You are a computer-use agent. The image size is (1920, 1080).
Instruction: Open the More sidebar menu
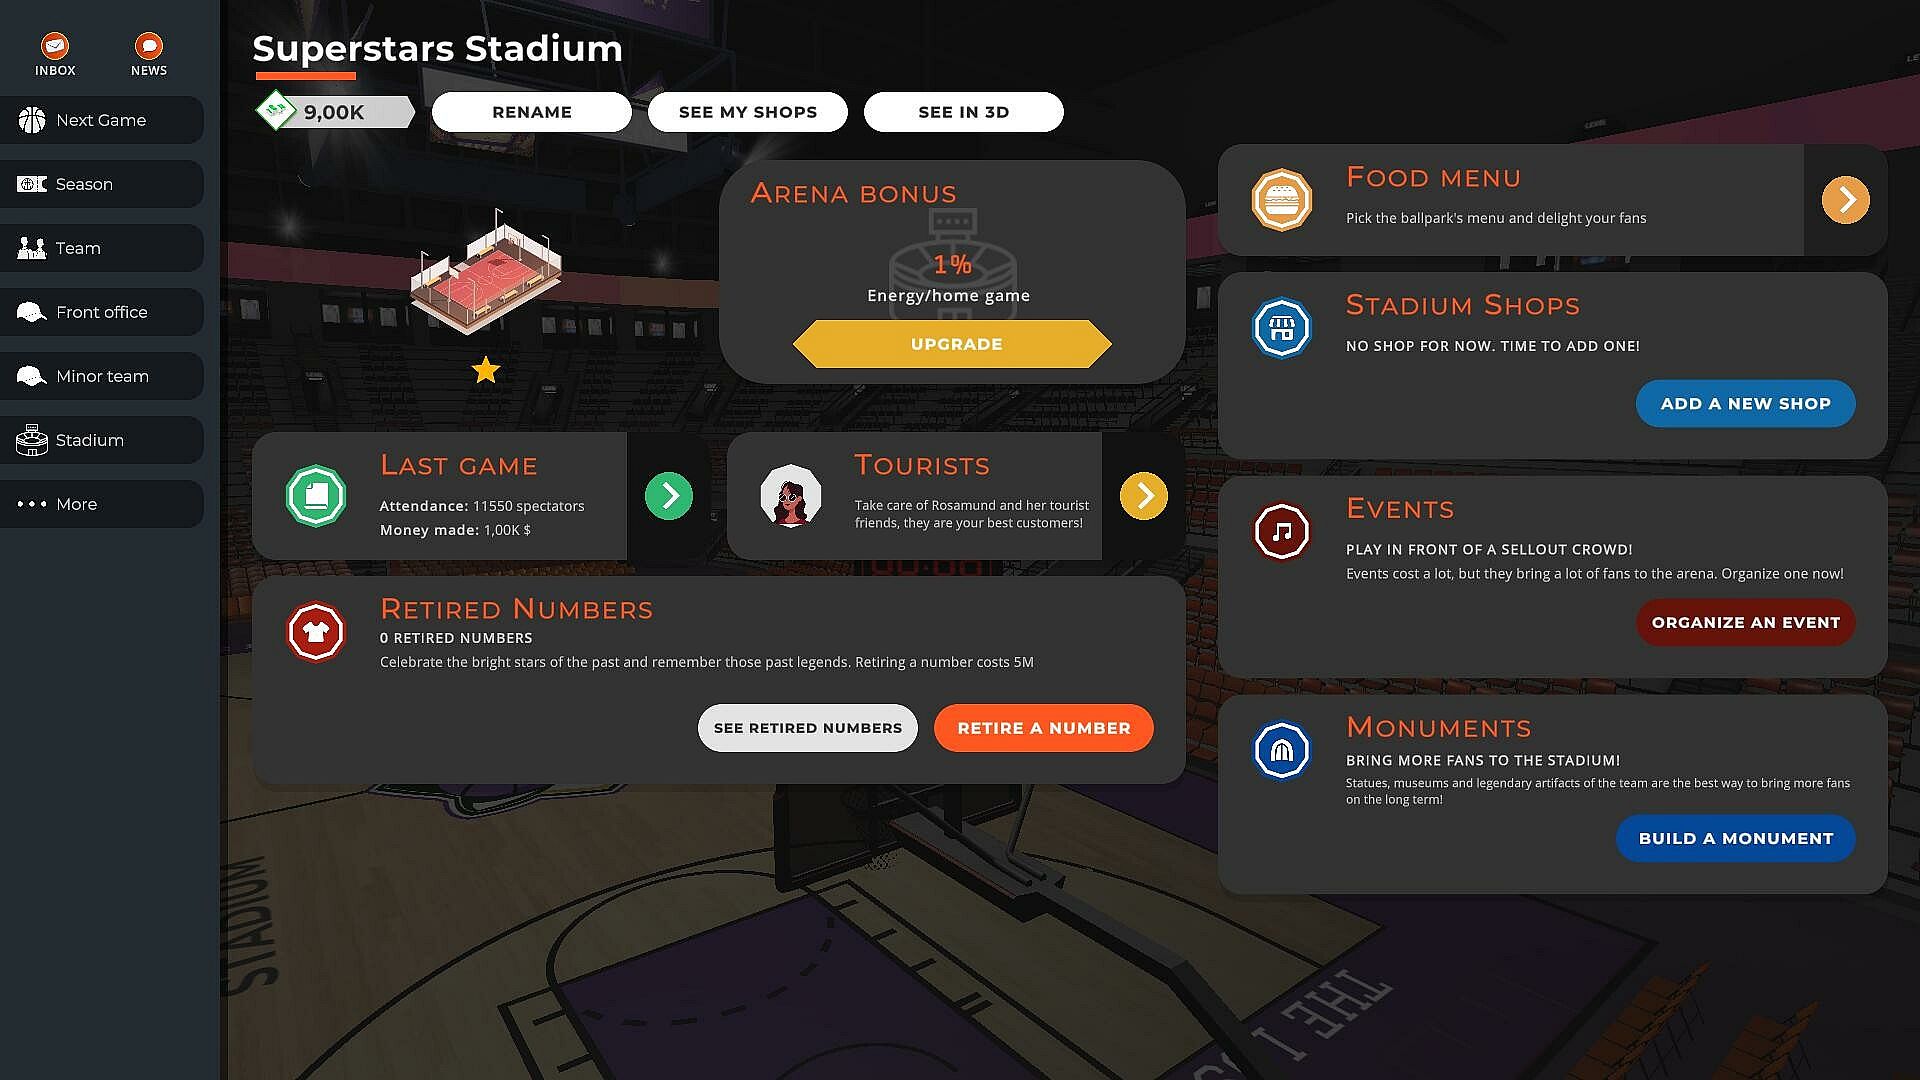pos(101,504)
